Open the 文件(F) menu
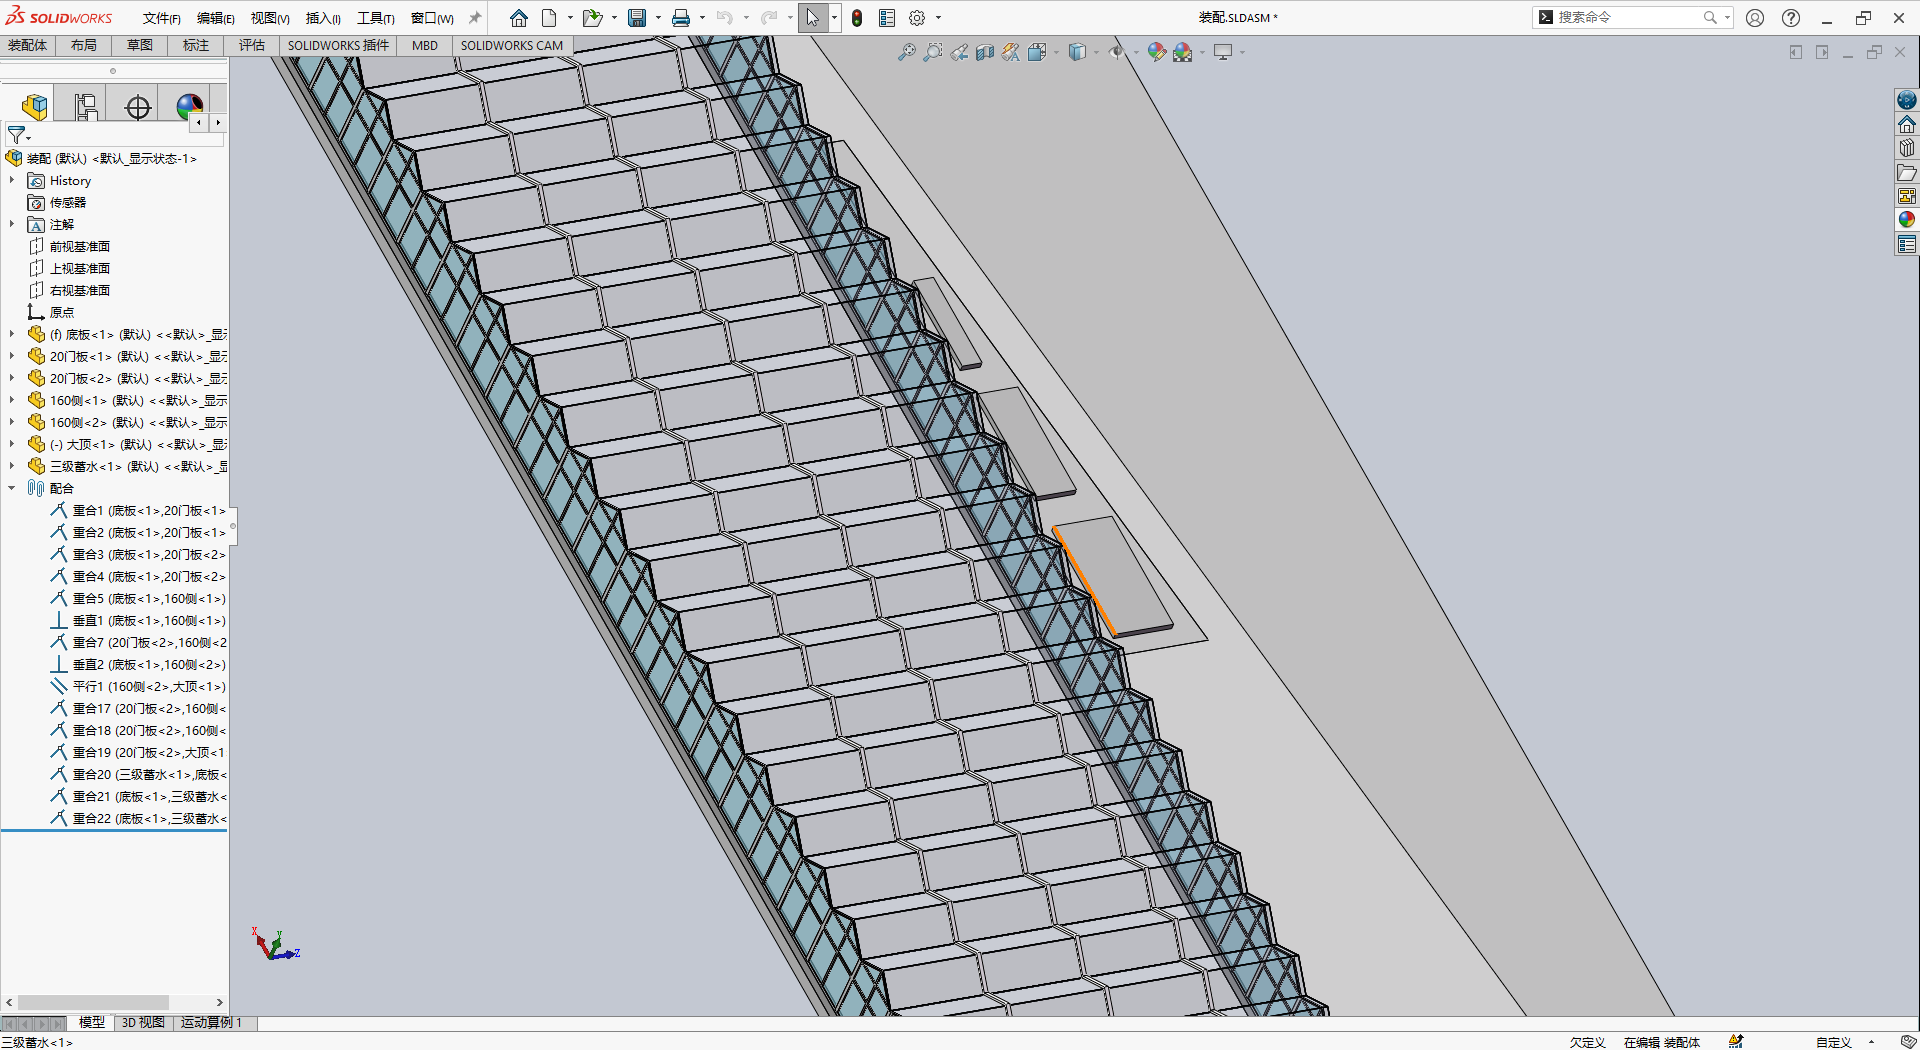This screenshot has height=1050, width=1920. 161,18
